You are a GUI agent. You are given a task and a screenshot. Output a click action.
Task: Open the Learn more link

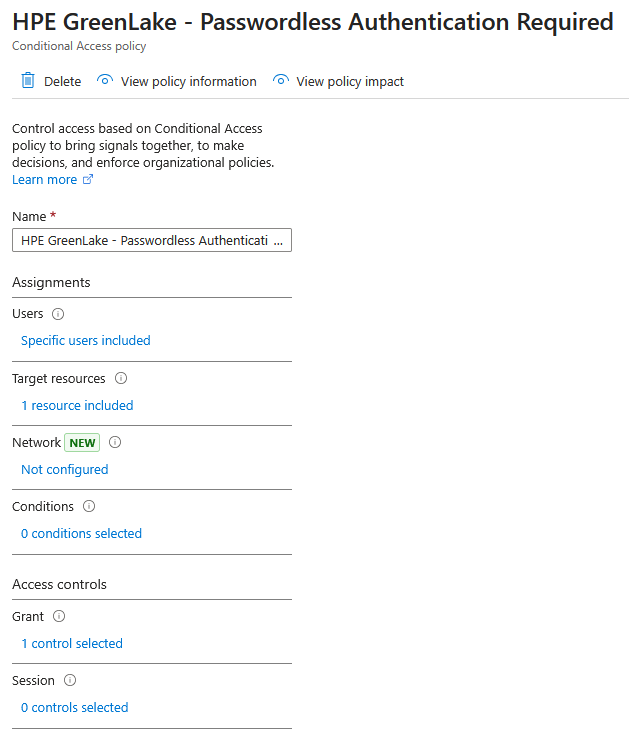point(44,180)
